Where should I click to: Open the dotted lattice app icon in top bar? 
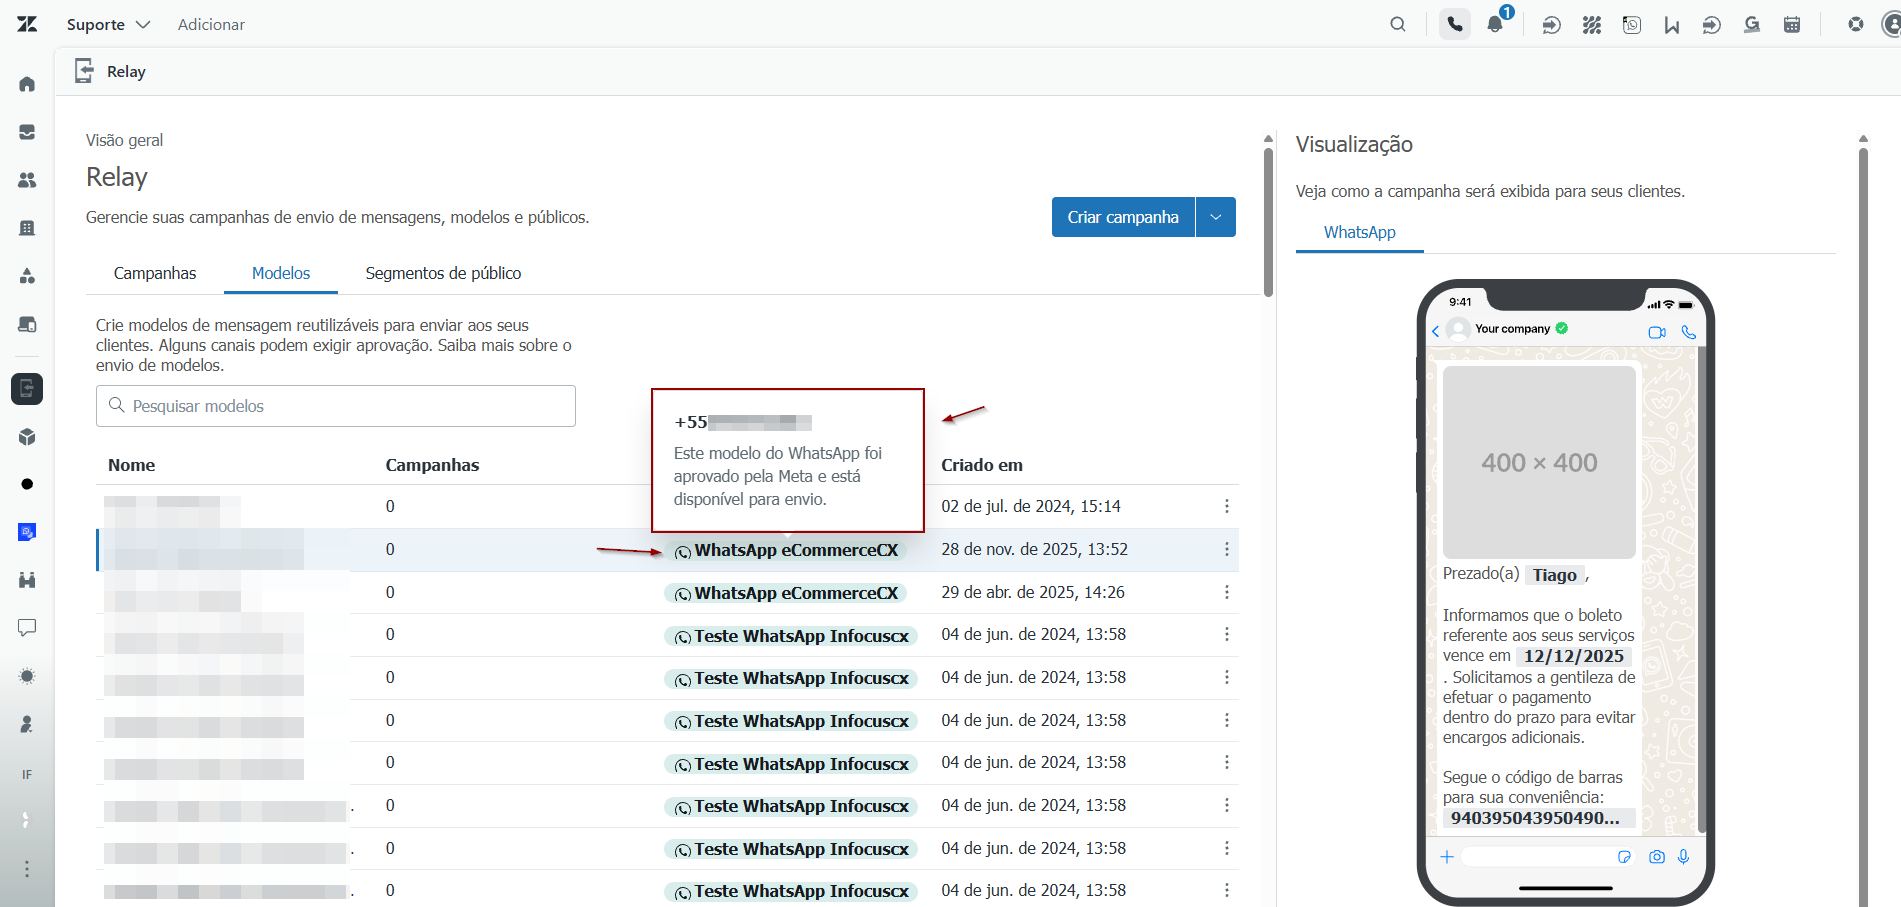point(1592,25)
